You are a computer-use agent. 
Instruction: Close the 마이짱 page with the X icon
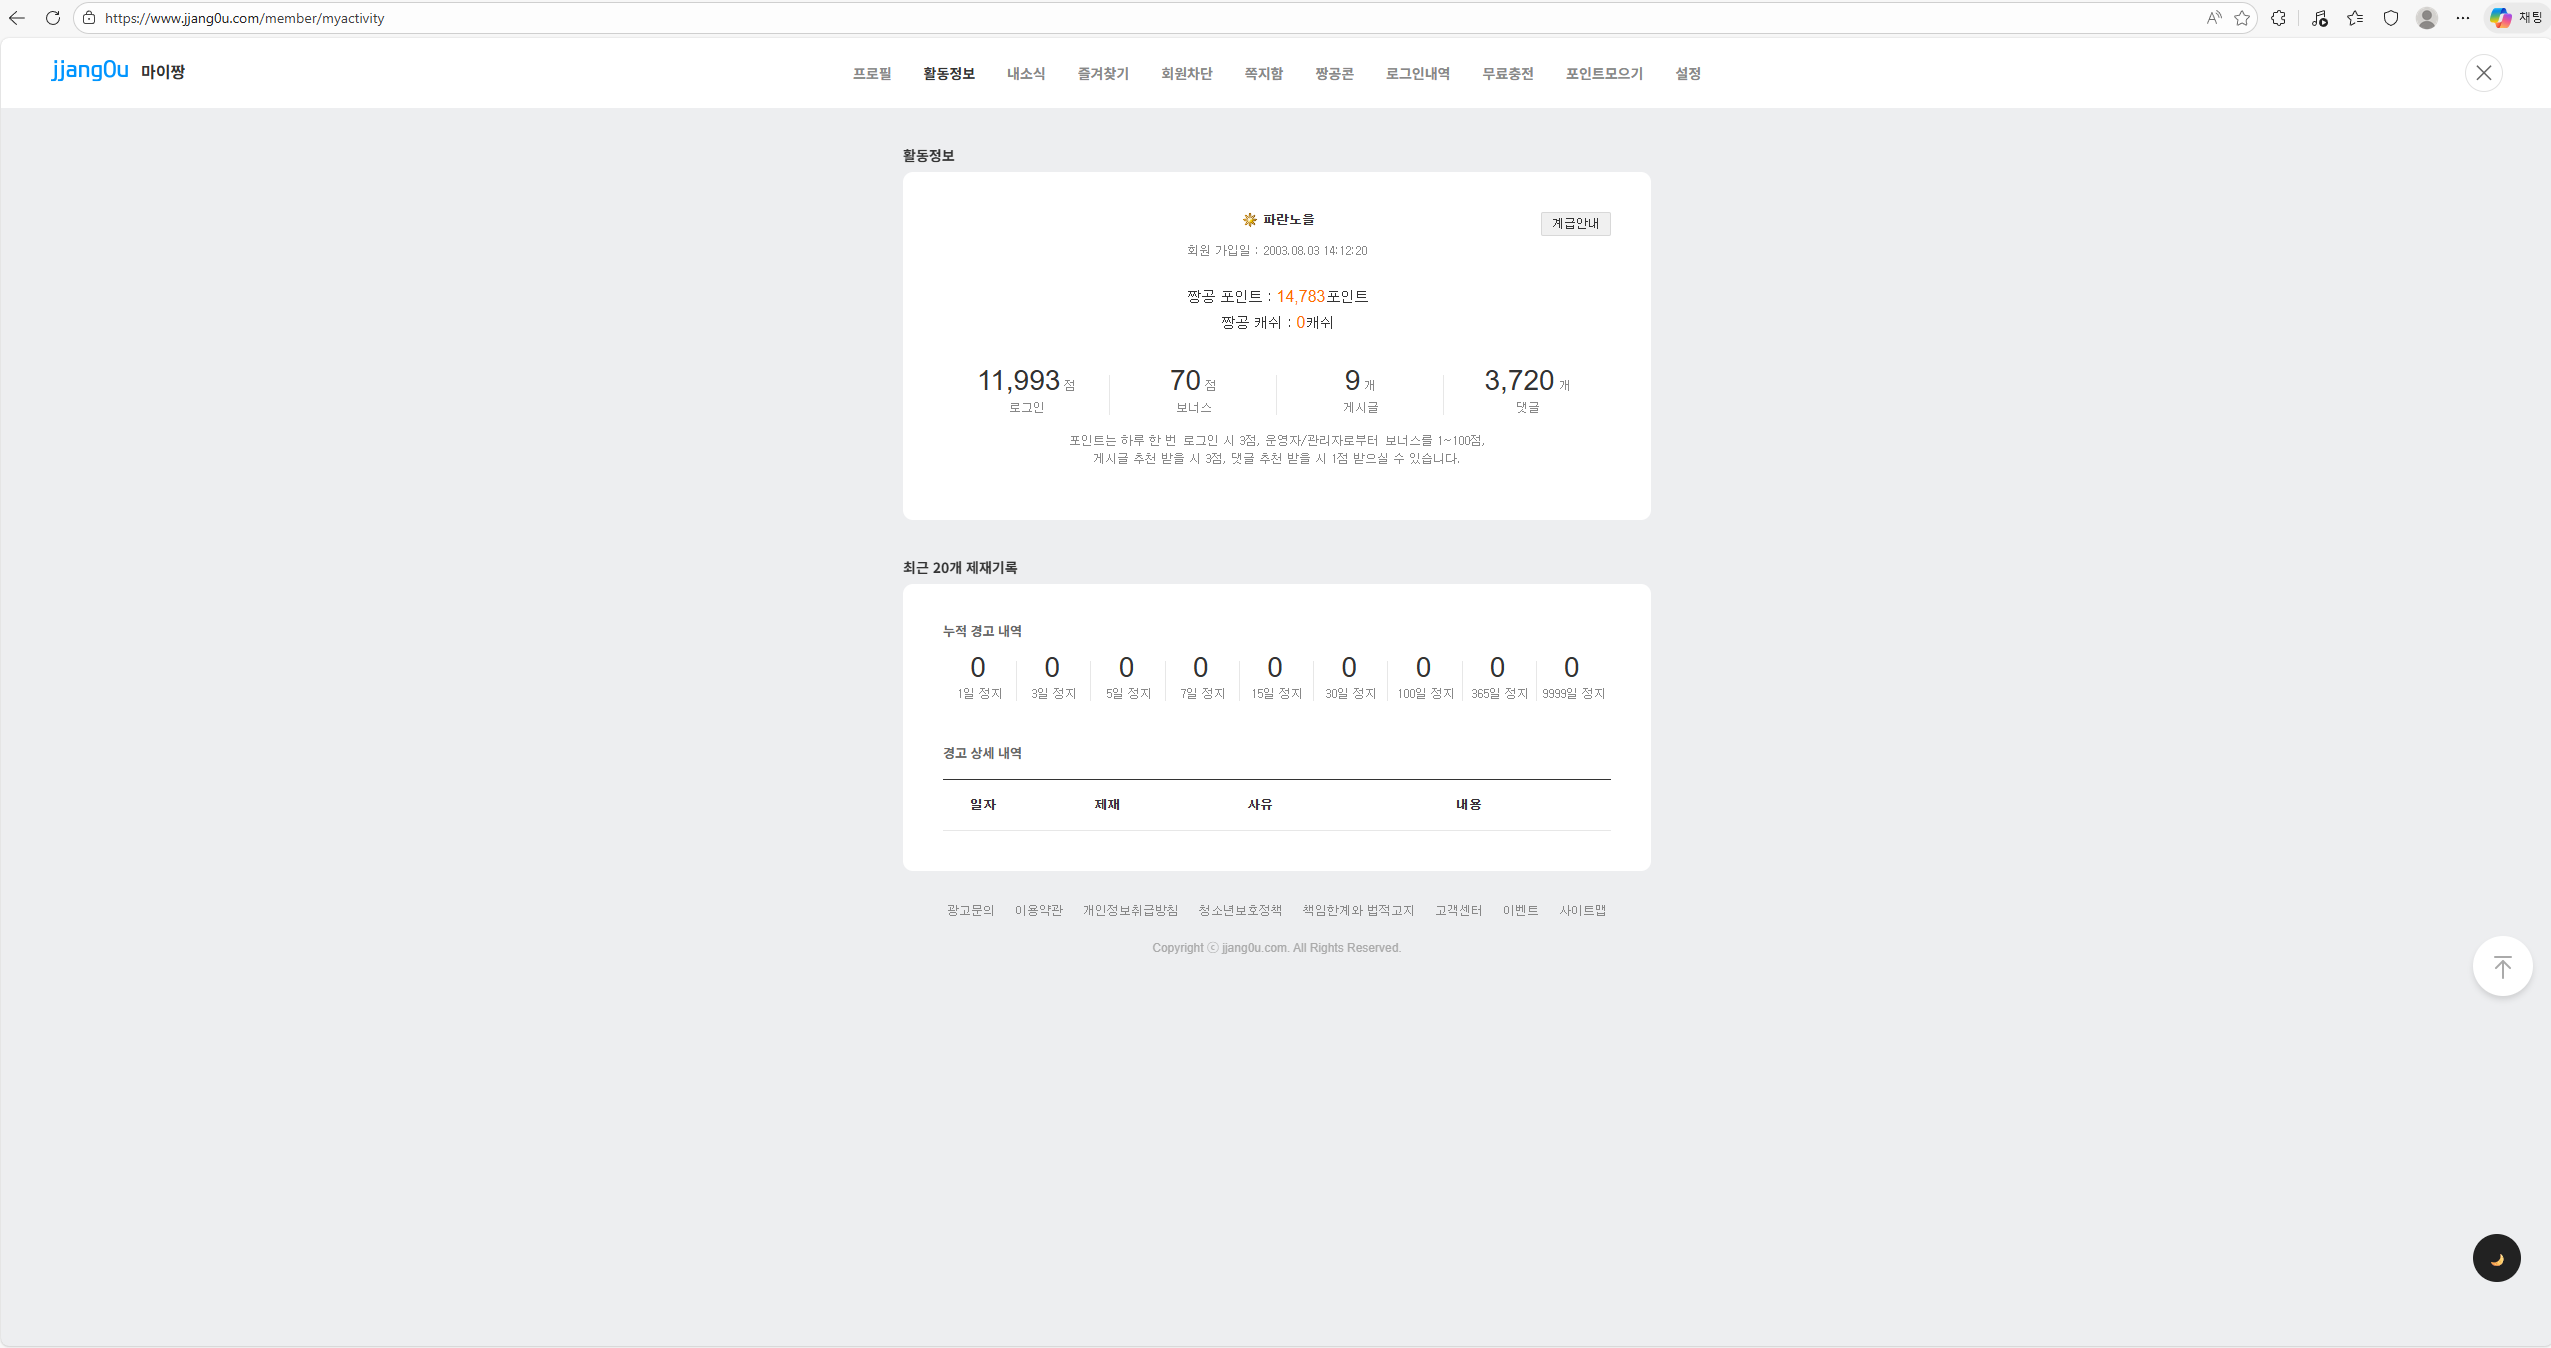tap(2483, 73)
